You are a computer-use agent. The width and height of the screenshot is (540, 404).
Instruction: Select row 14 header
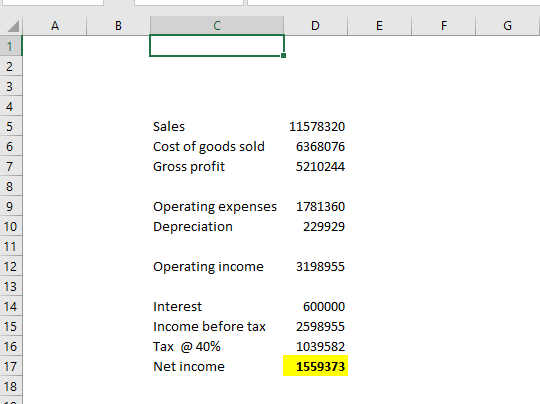[x=10, y=306]
